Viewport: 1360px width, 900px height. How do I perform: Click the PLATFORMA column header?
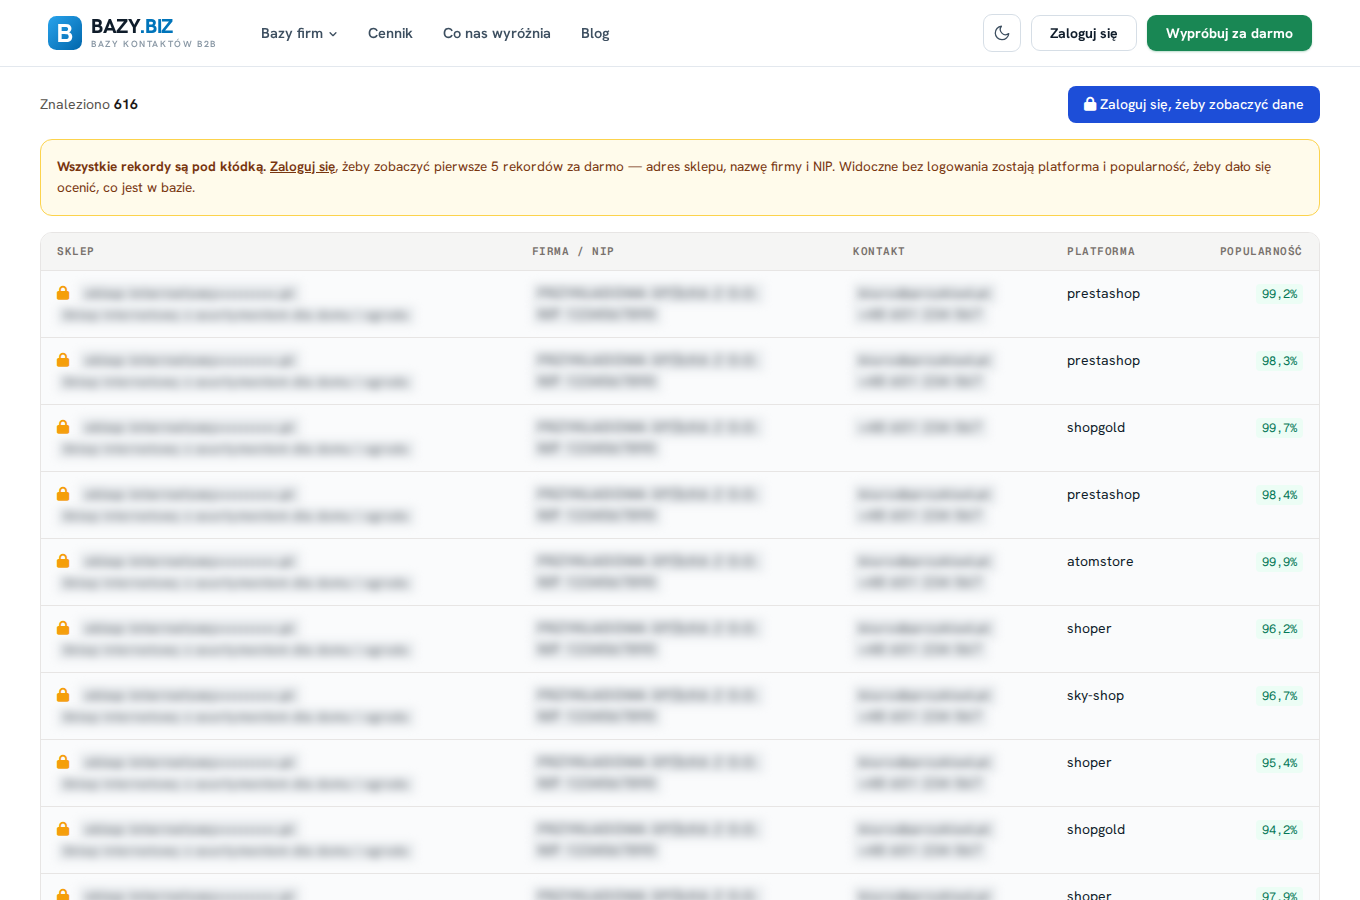point(1101,252)
